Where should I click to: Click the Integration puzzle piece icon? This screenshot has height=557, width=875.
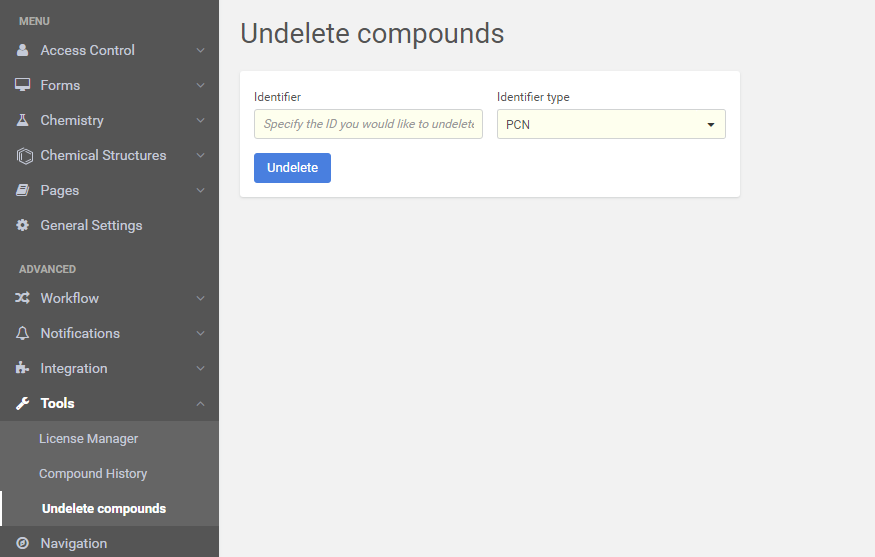(x=23, y=368)
